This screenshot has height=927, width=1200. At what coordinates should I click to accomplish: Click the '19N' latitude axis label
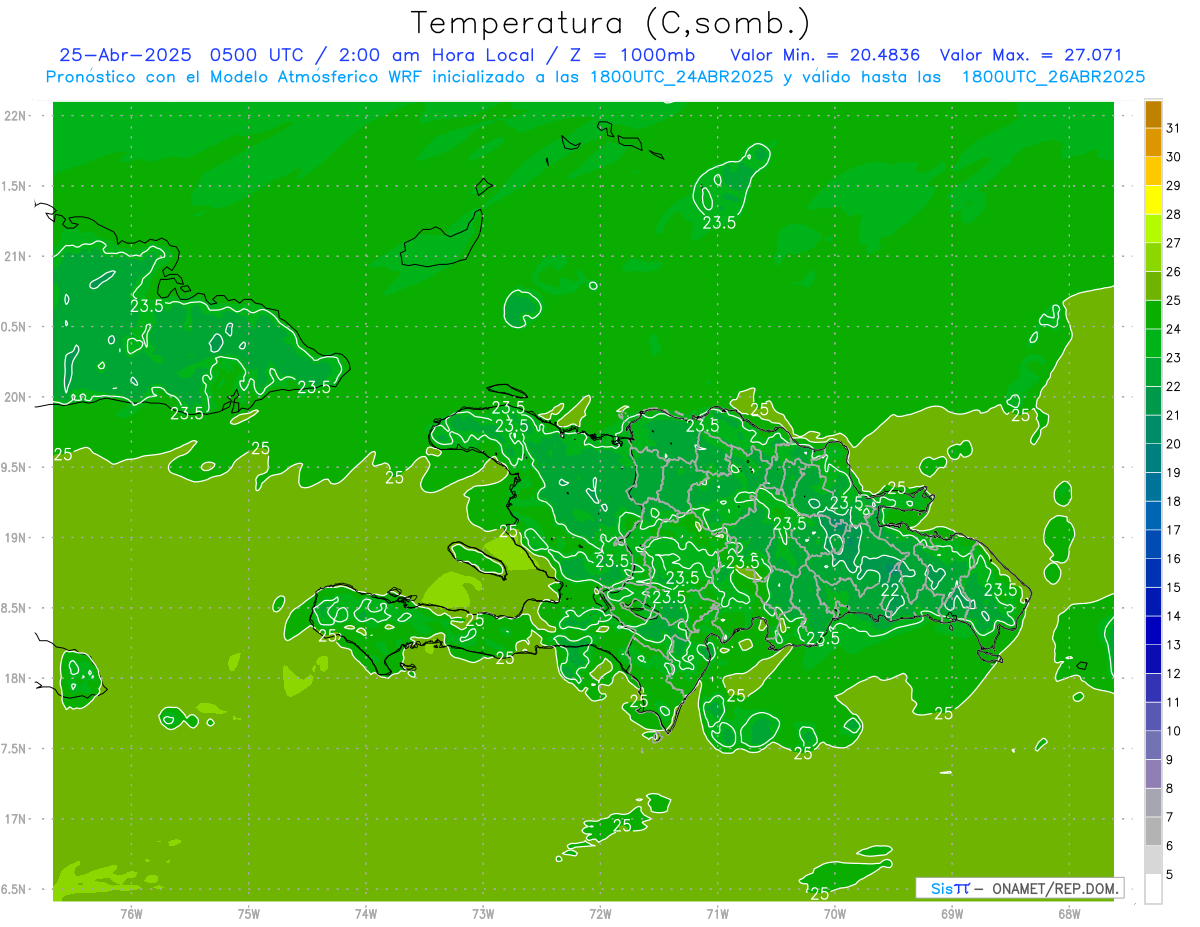pyautogui.click(x=15, y=538)
